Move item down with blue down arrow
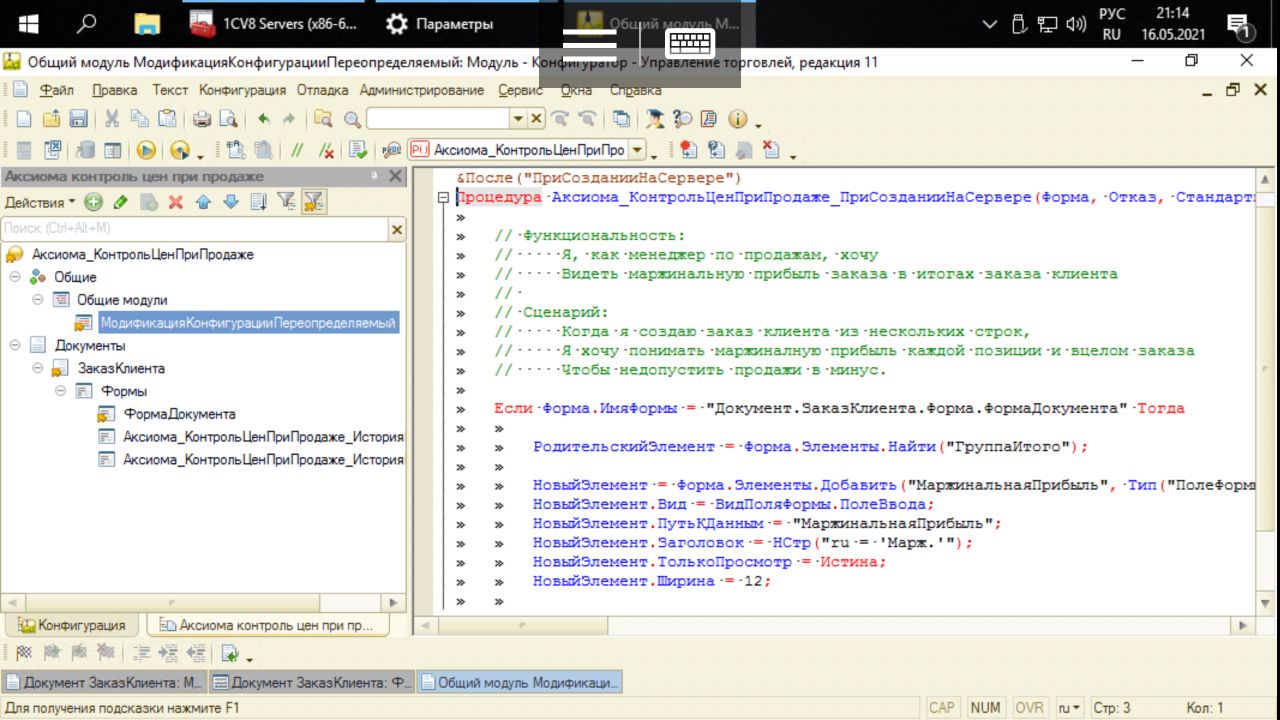Image resolution: width=1280 pixels, height=720 pixels. coord(231,202)
